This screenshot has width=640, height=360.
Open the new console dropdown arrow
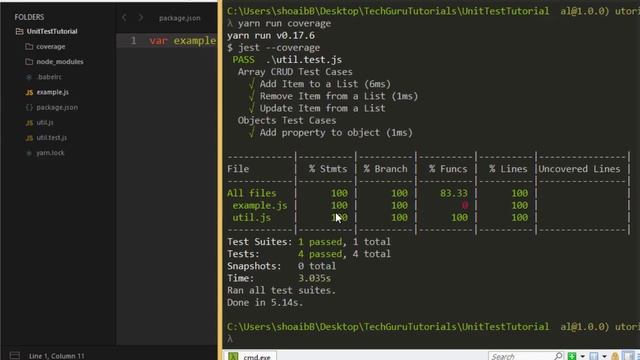point(582,357)
